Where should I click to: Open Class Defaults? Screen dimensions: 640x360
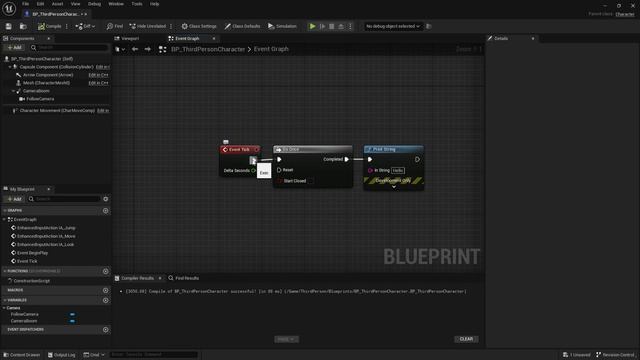242,26
